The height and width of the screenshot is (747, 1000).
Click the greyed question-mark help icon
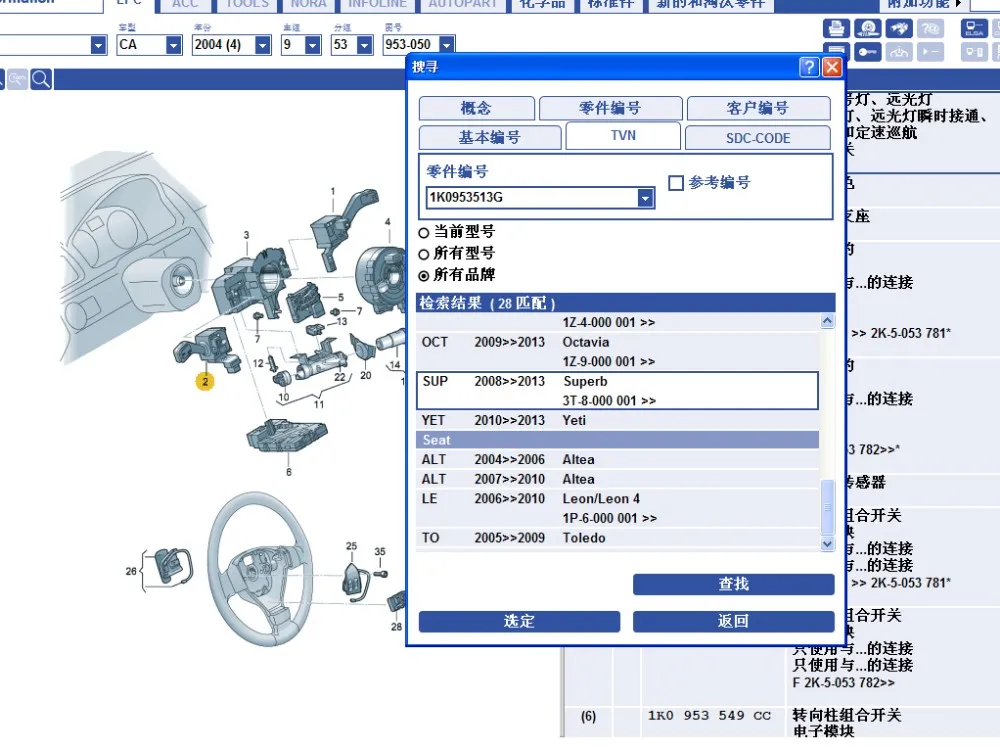coord(930,28)
